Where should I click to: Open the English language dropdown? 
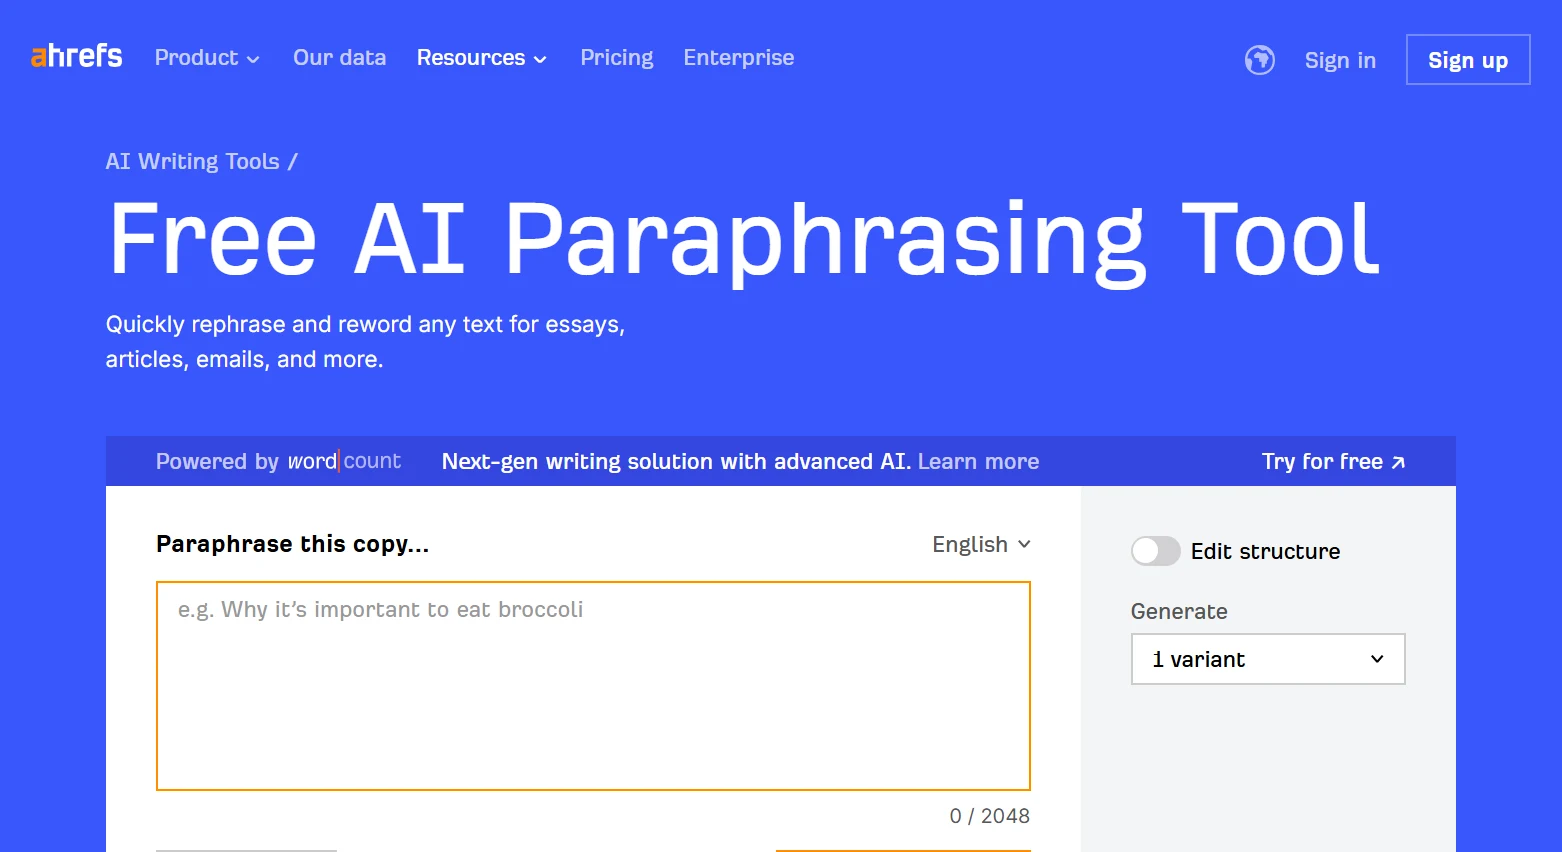(980, 544)
